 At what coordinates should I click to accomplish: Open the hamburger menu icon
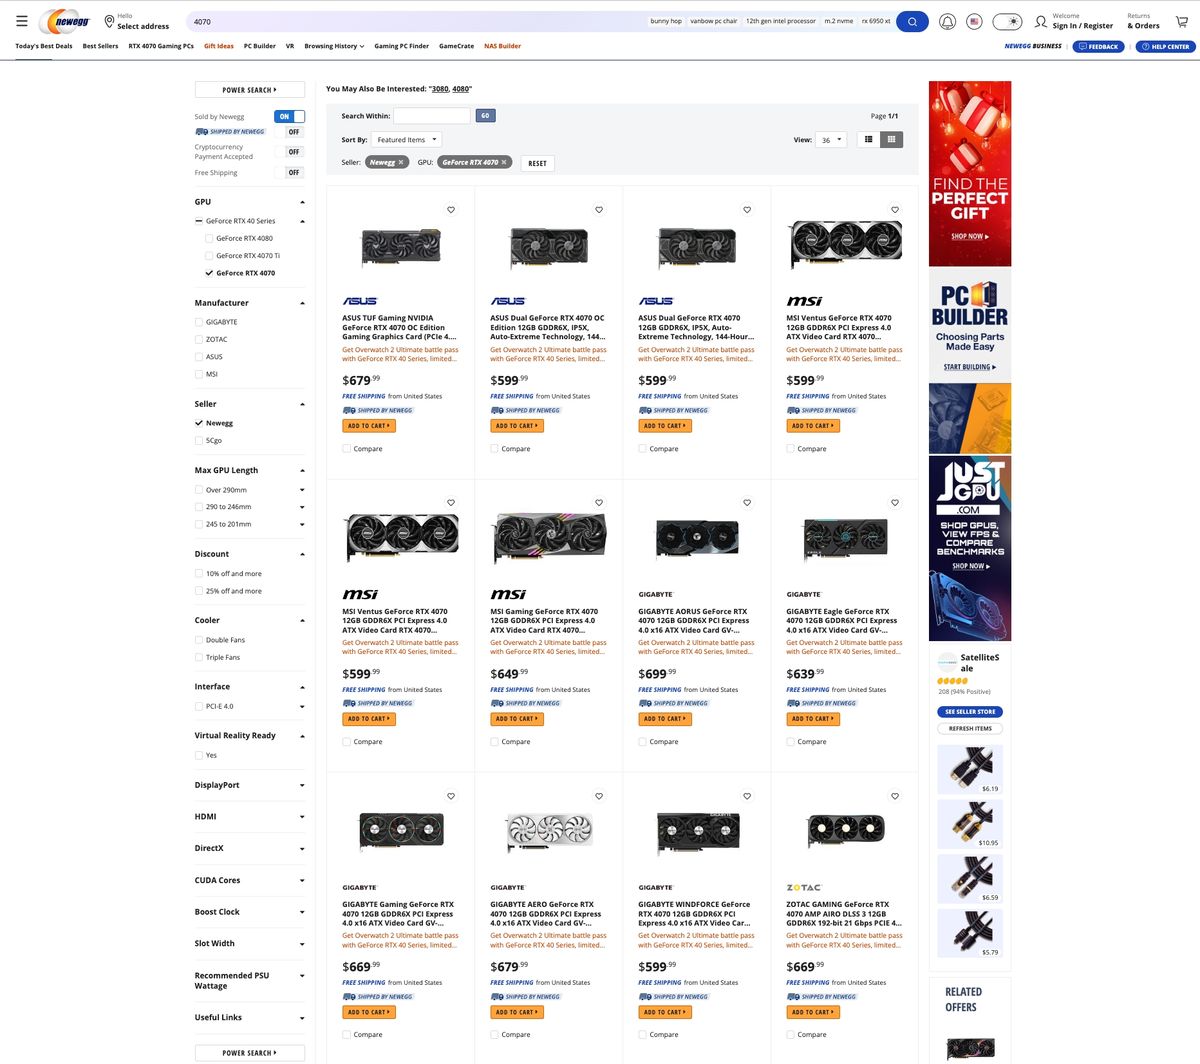click(21, 21)
